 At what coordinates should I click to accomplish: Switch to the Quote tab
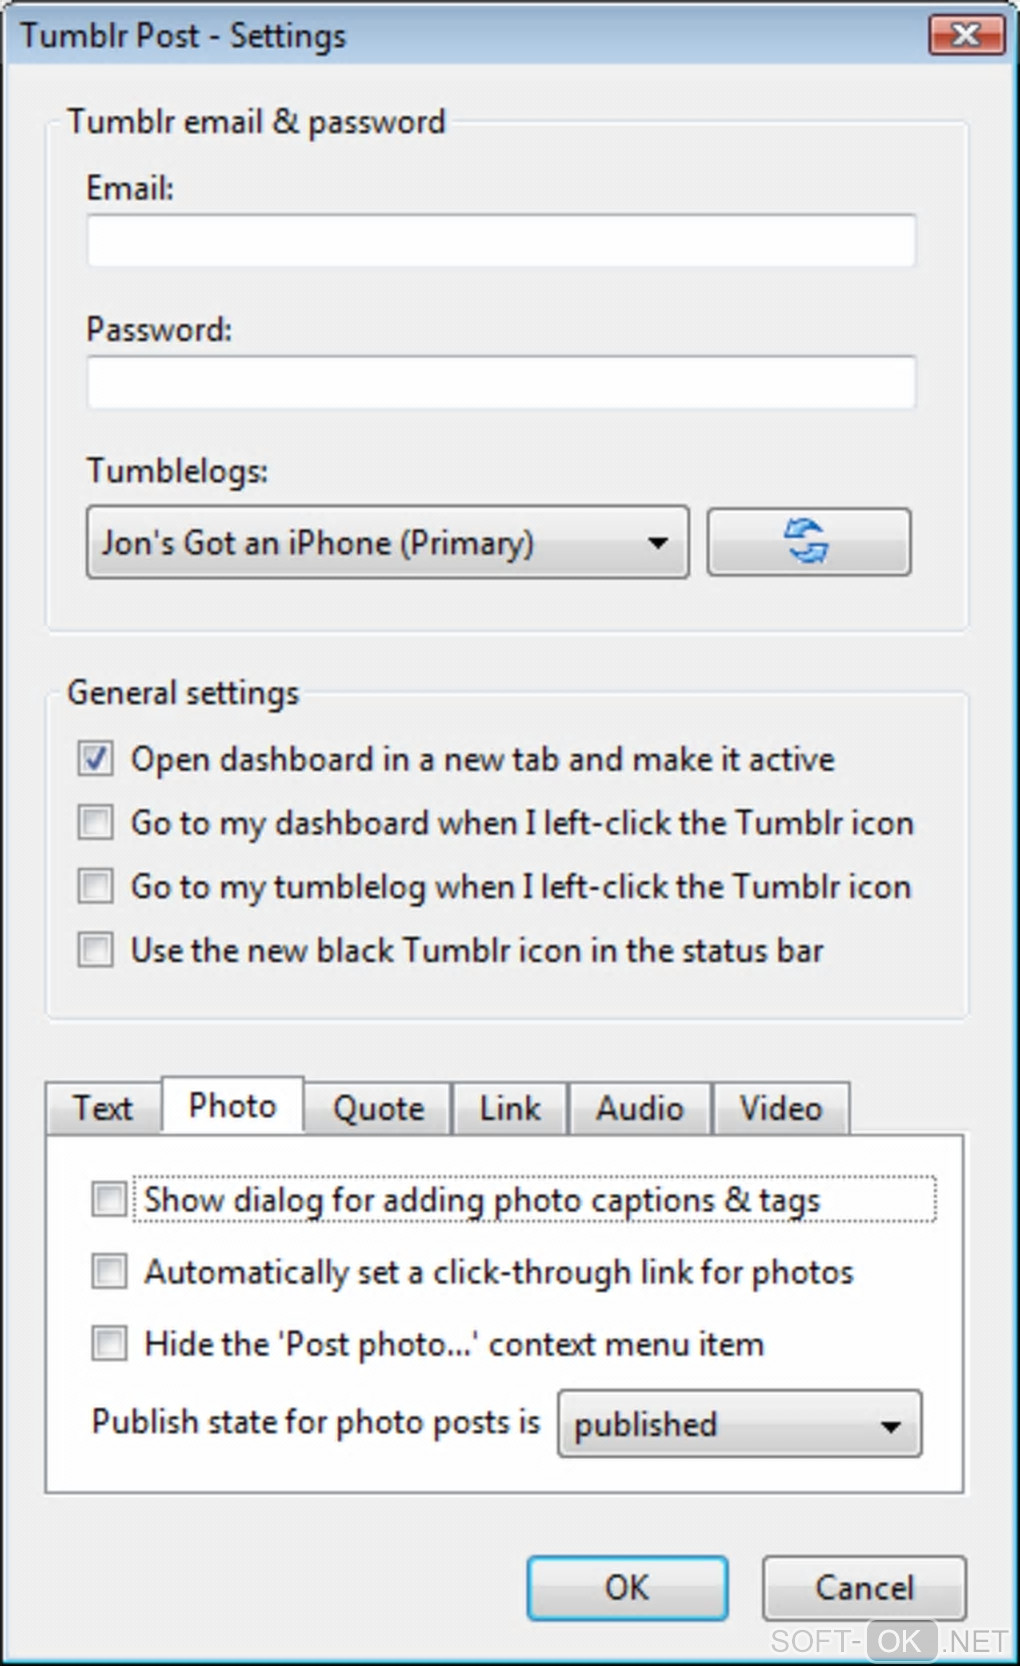pyautogui.click(x=378, y=1109)
